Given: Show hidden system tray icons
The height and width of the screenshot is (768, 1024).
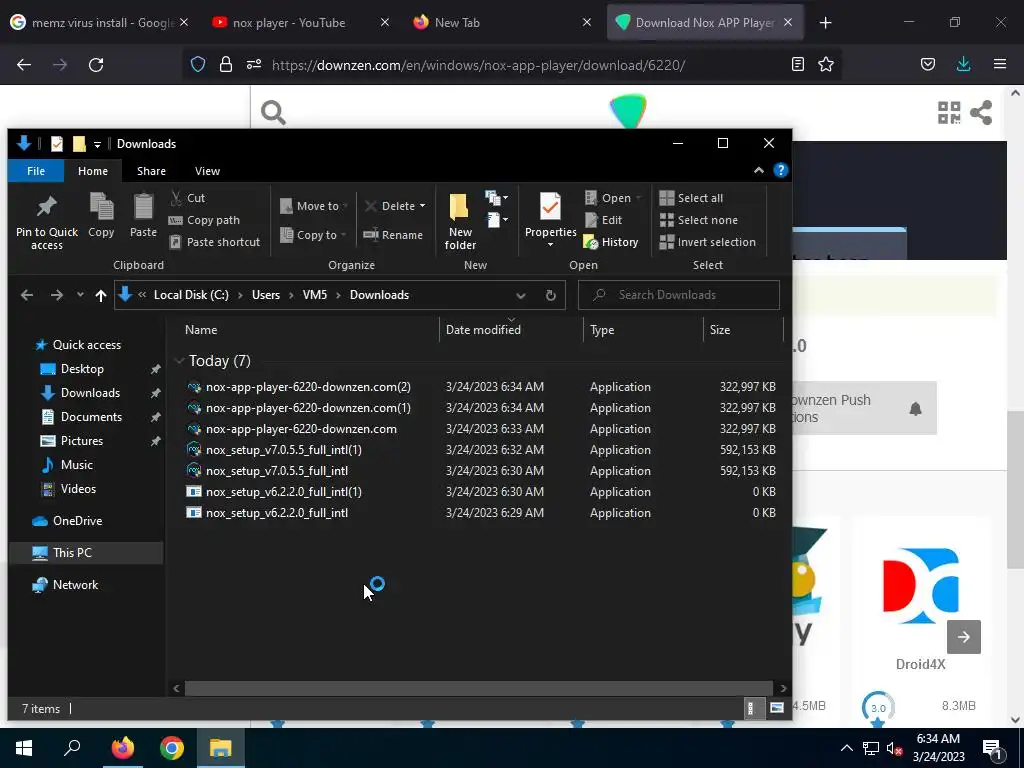Looking at the screenshot, I should tap(846, 748).
